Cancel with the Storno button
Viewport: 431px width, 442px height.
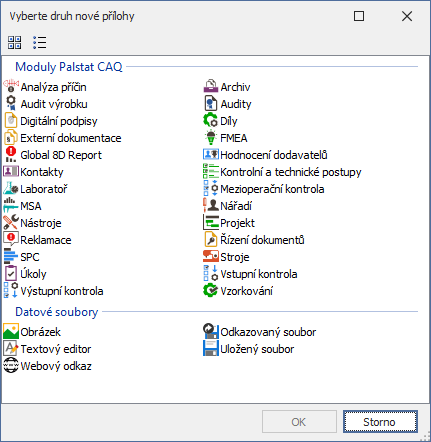click(x=380, y=422)
